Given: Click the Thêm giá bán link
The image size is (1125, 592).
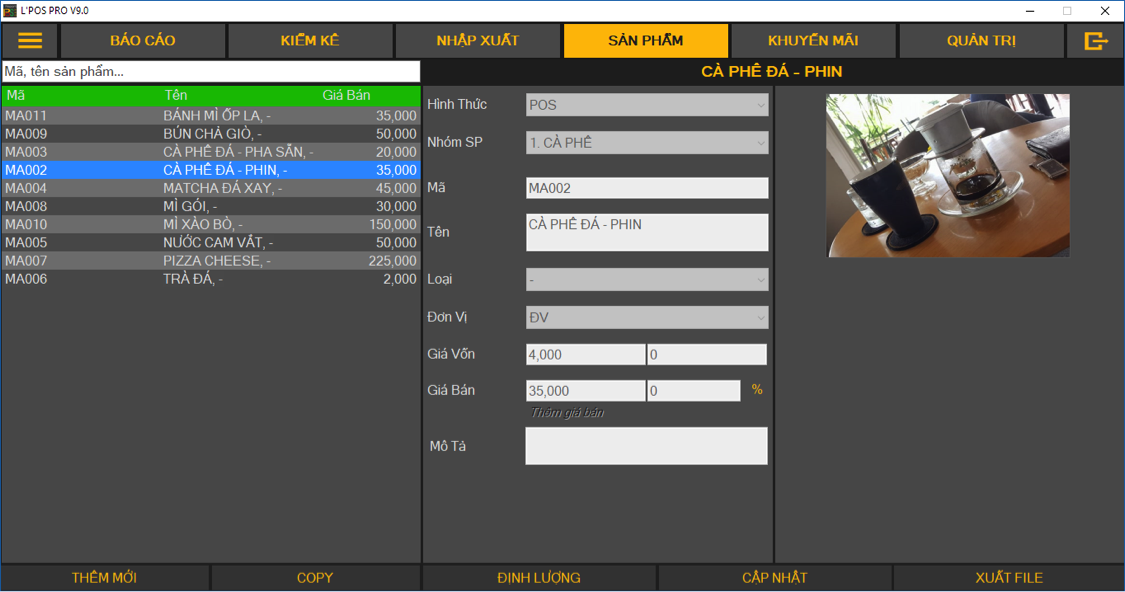Looking at the screenshot, I should click(567, 413).
